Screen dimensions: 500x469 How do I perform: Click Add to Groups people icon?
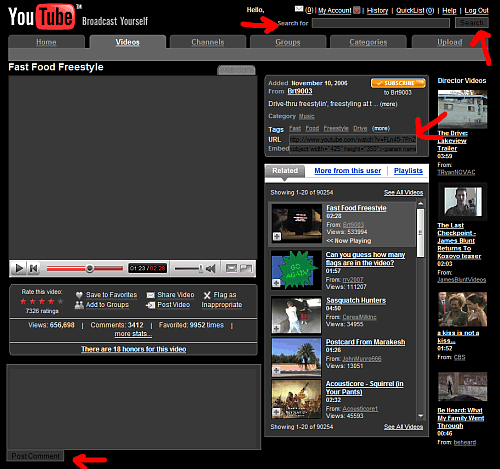pos(79,305)
